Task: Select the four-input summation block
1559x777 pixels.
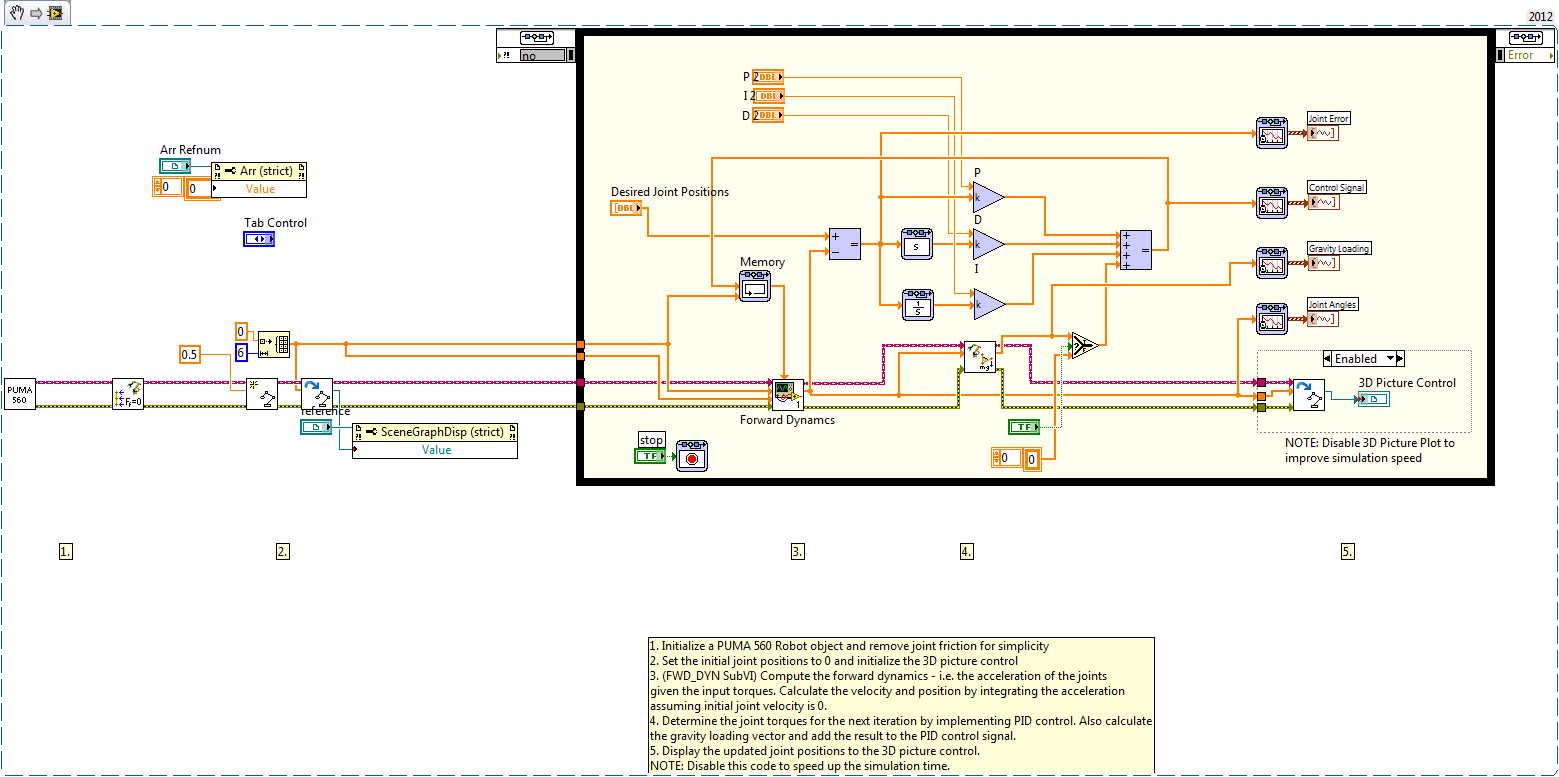Action: click(1135, 249)
